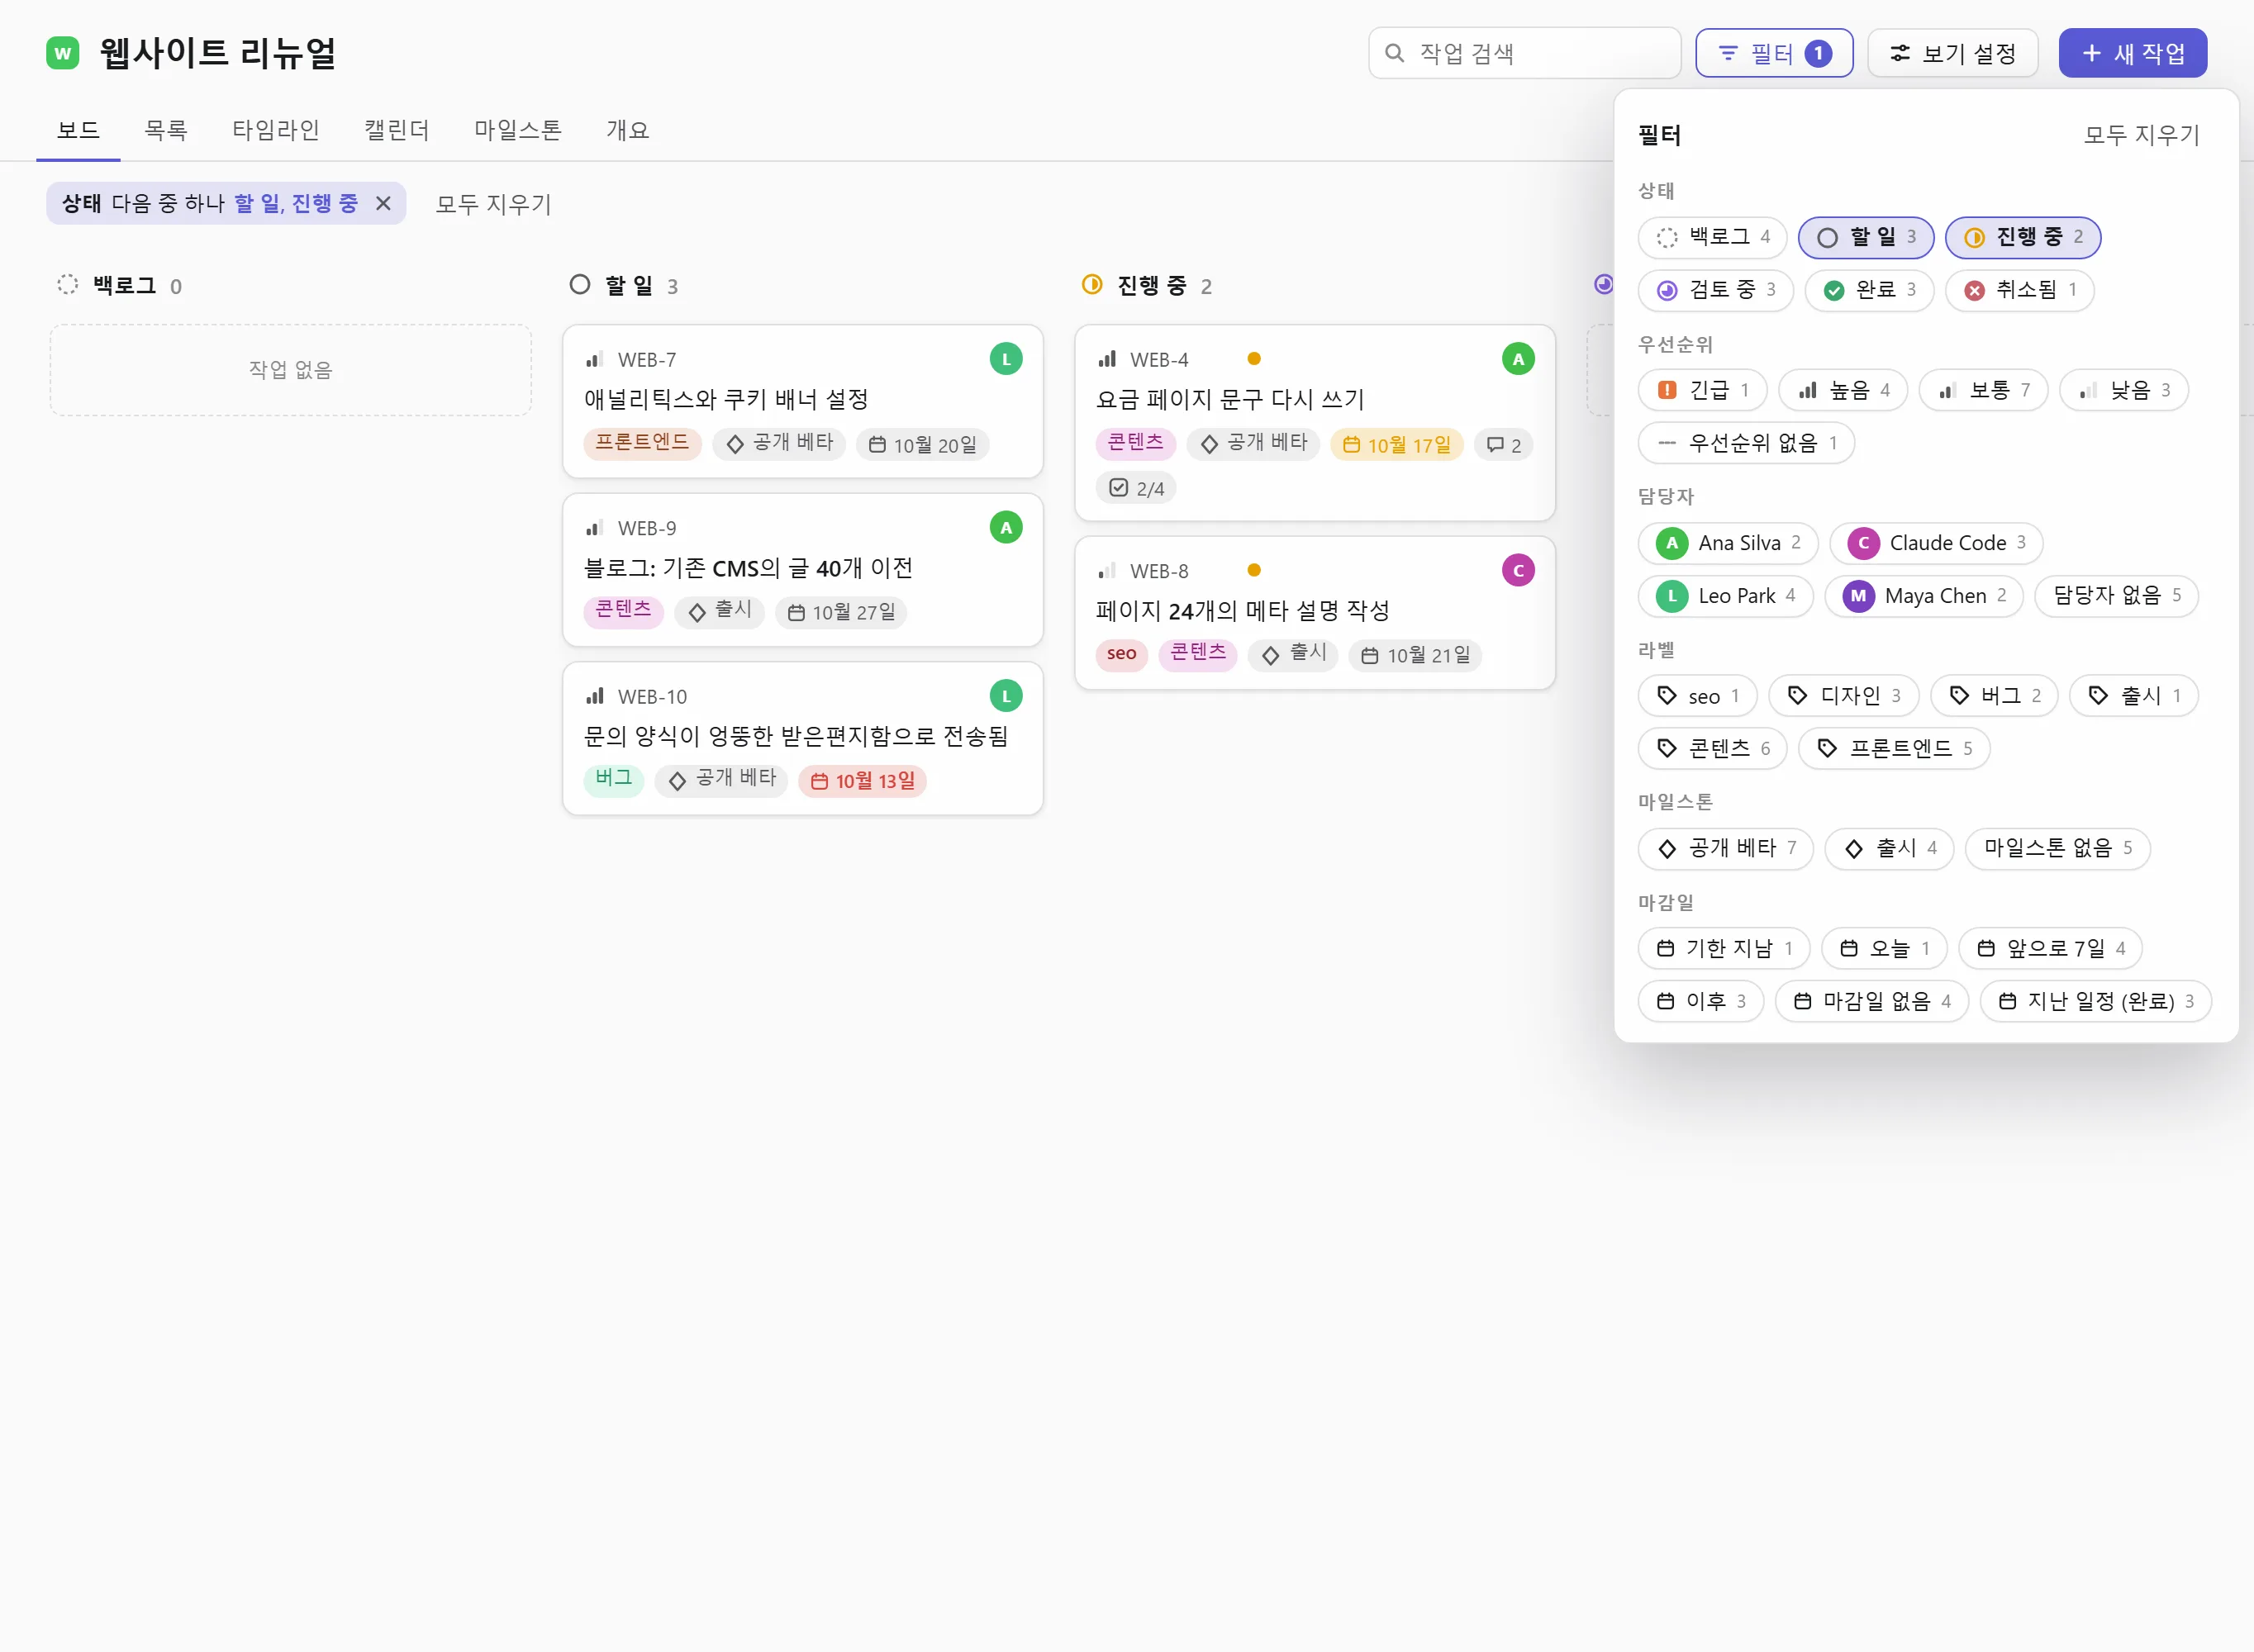
Task: Click 10월 13일 overdue date on WEB-10
Action: pyautogui.click(x=862, y=781)
